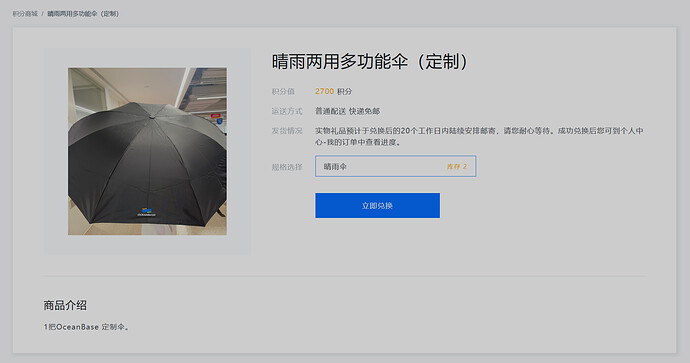690x363 pixels.
Task: Click the 1把OceanBase 定制伞 description text
Action: (x=86, y=327)
